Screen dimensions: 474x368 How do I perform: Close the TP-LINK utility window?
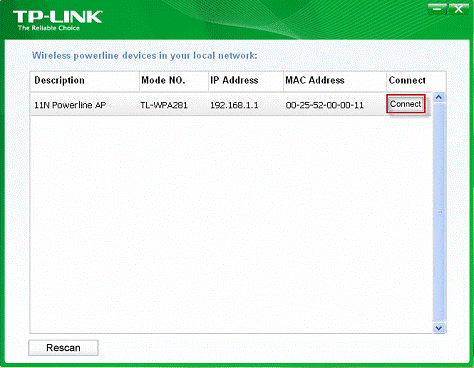point(459,9)
